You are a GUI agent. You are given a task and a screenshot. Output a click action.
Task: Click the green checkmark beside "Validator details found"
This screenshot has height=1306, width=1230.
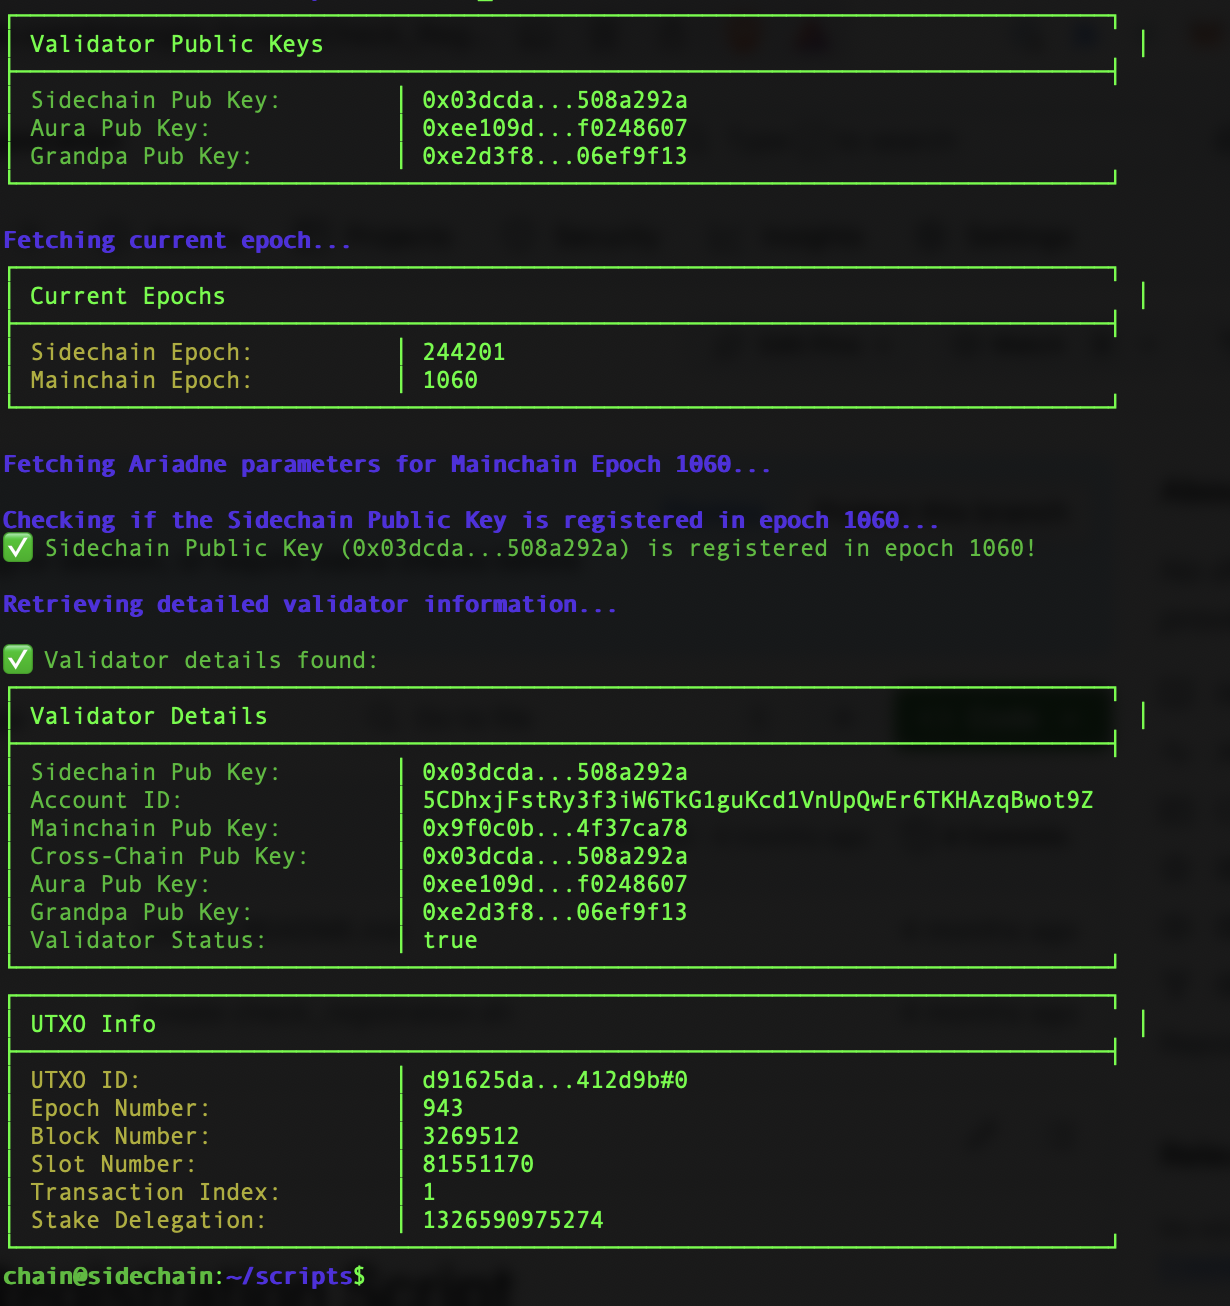click(x=18, y=660)
